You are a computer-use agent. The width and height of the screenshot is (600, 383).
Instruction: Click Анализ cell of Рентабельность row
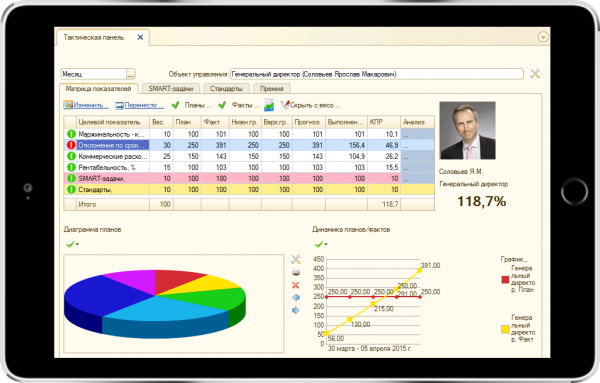[x=417, y=168]
